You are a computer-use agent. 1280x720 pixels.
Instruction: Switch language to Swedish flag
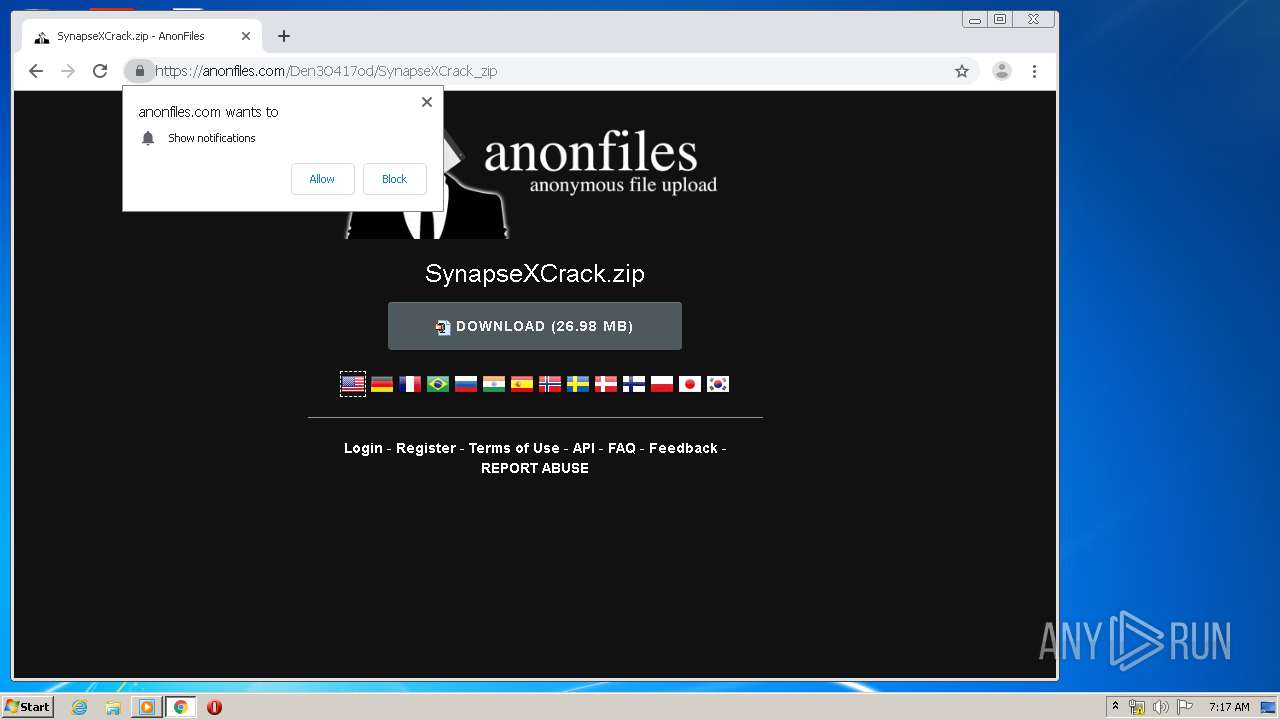pos(578,384)
